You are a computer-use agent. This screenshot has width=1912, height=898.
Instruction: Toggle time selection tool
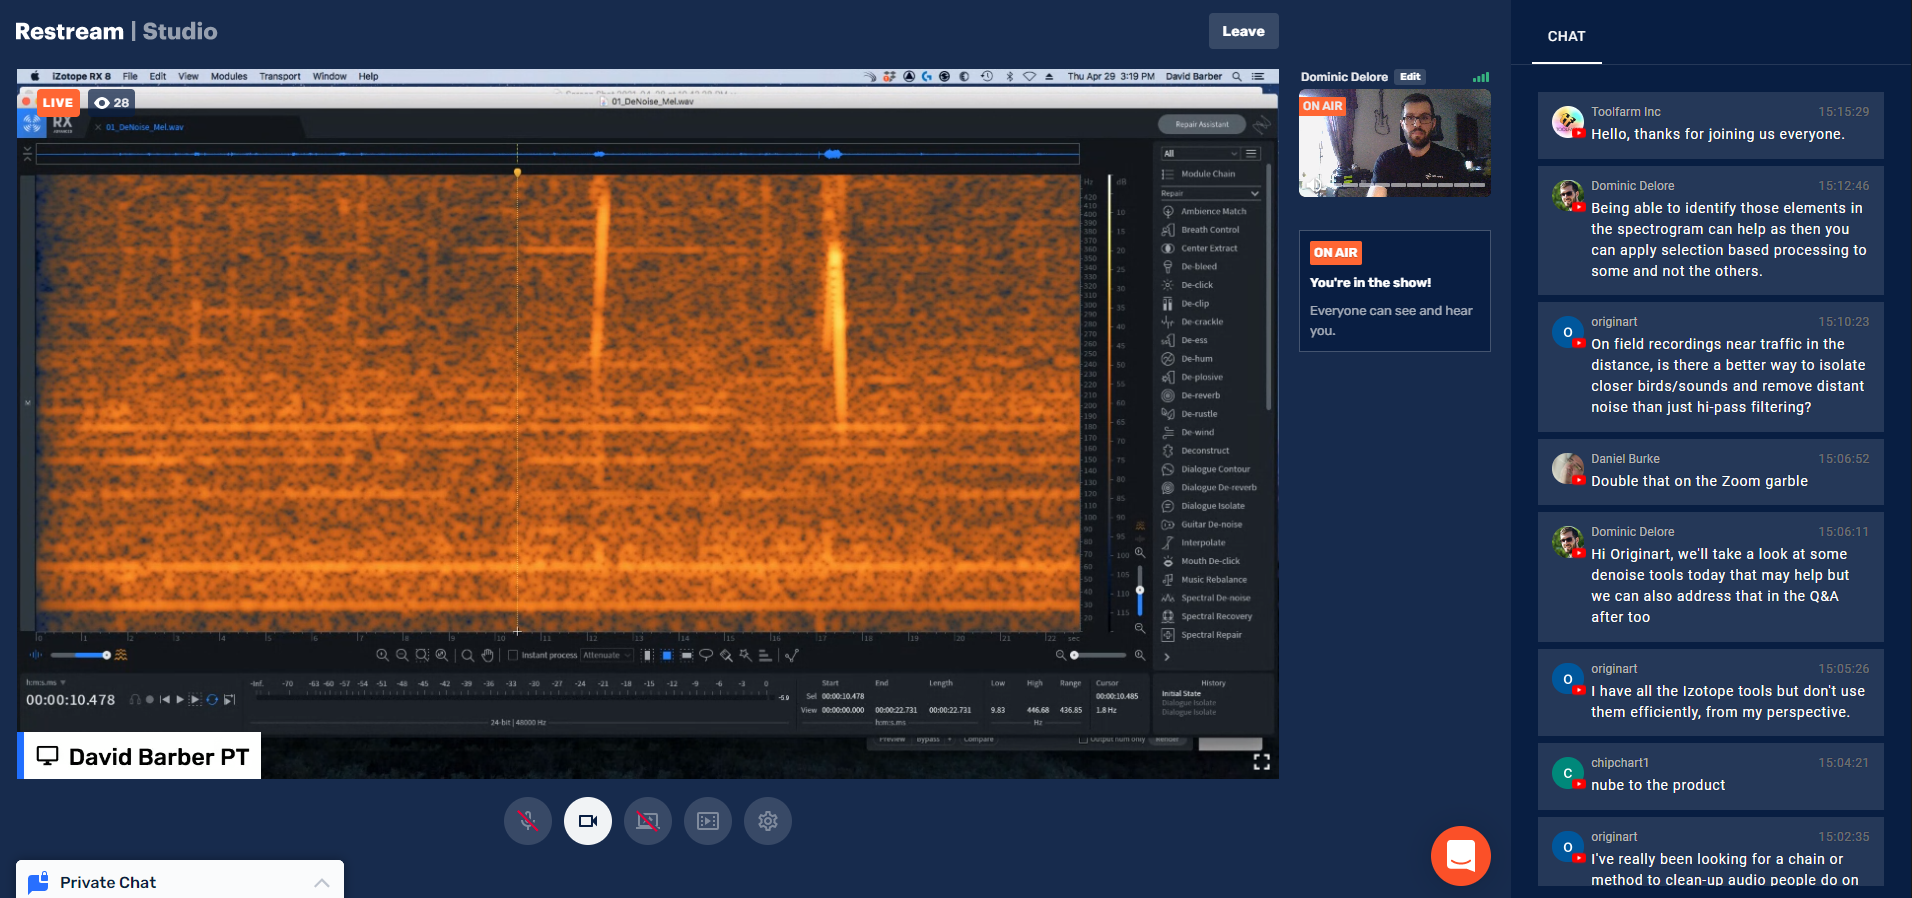[647, 656]
